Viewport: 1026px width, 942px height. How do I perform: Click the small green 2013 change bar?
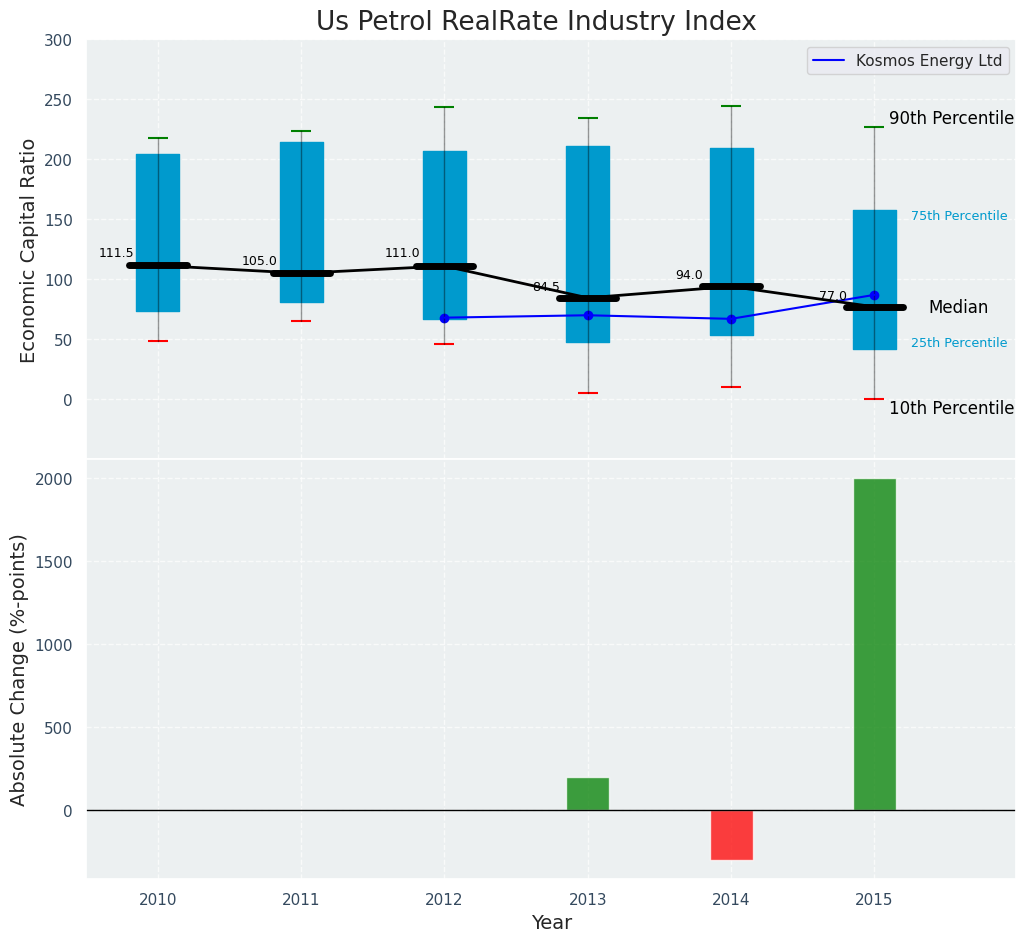pyautogui.click(x=587, y=794)
